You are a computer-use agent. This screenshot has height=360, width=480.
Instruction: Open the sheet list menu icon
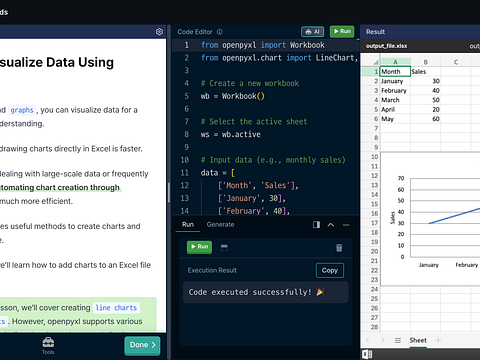coord(398,340)
